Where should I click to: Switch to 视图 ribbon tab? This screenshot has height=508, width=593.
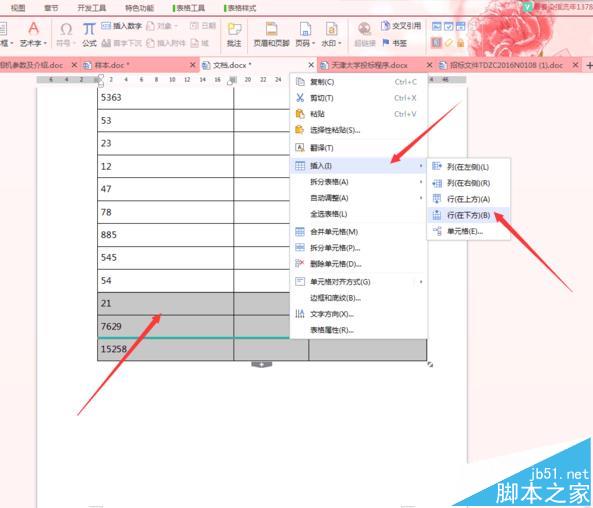(x=18, y=8)
